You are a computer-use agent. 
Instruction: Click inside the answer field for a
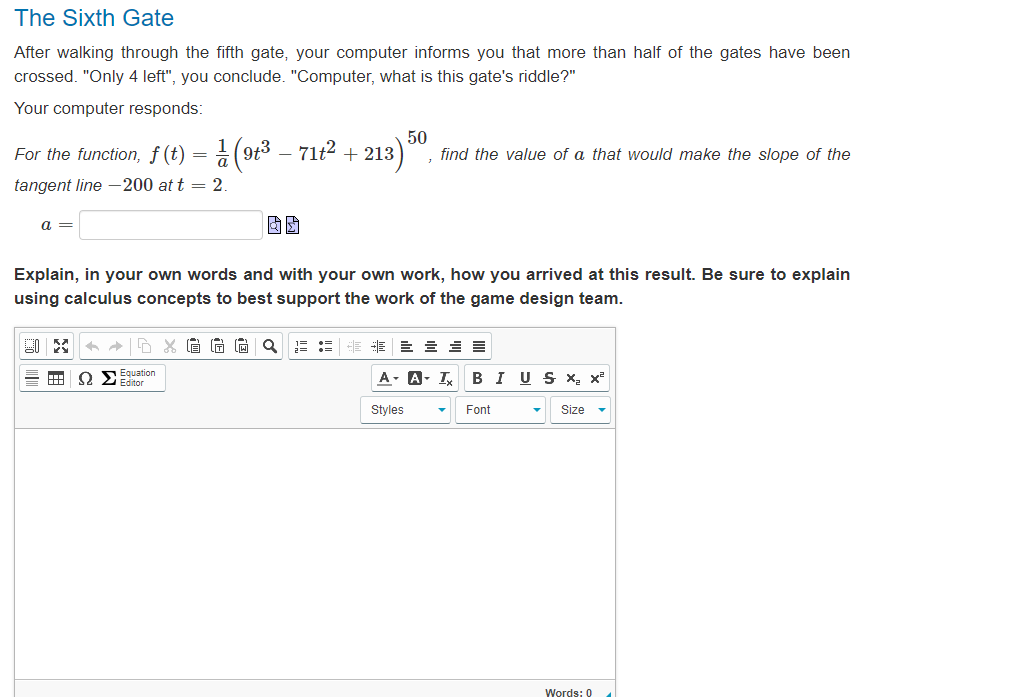tap(170, 224)
